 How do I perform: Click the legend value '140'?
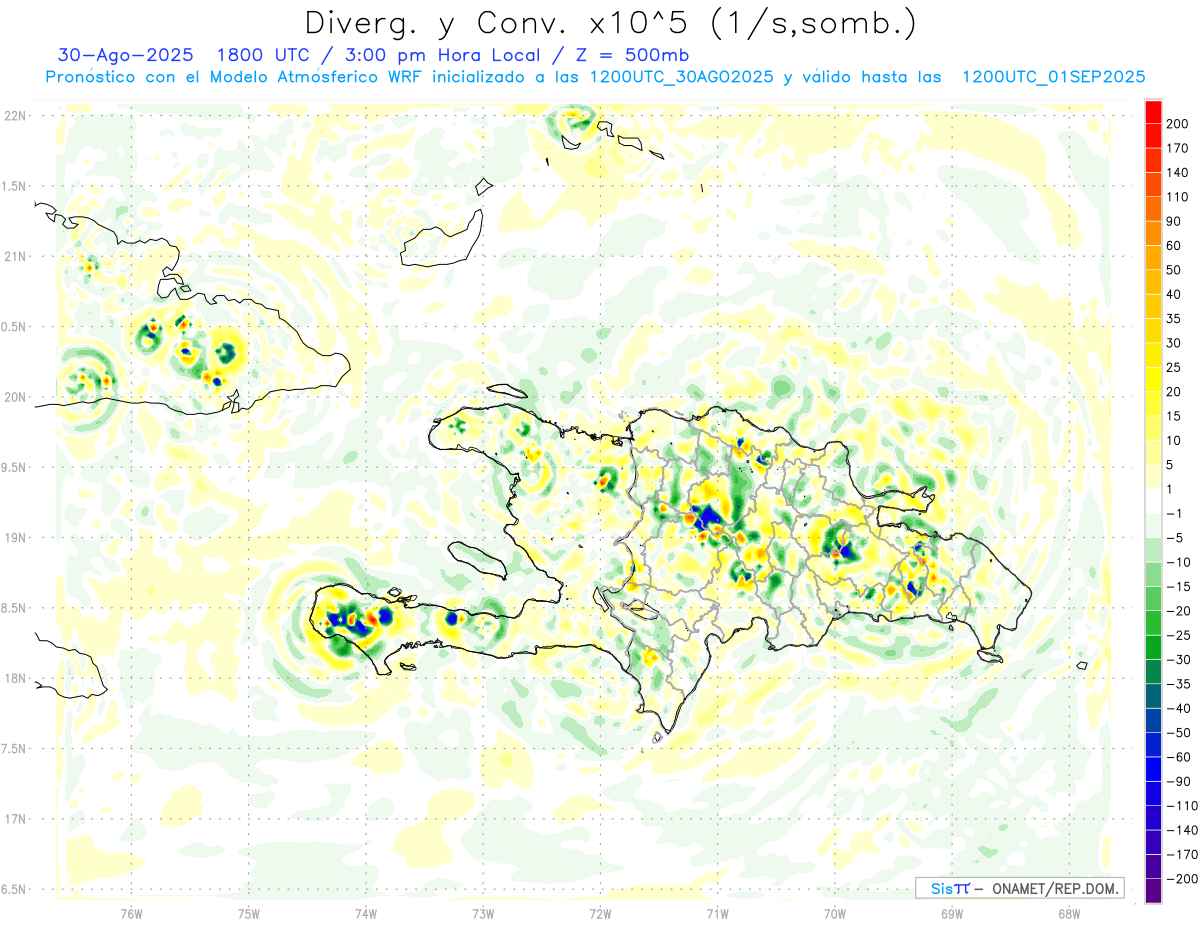point(1177,173)
